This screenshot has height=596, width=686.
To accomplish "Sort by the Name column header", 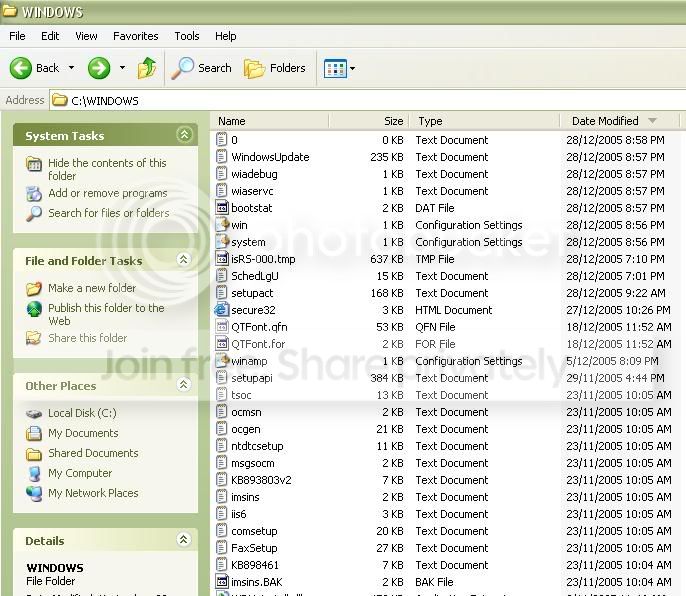I will (269, 121).
